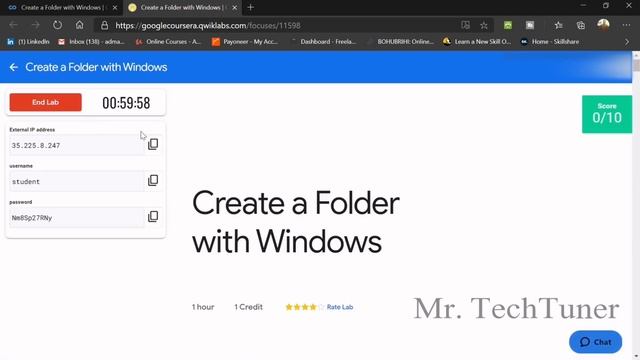Open browser settings and more menu

click(x=626, y=25)
